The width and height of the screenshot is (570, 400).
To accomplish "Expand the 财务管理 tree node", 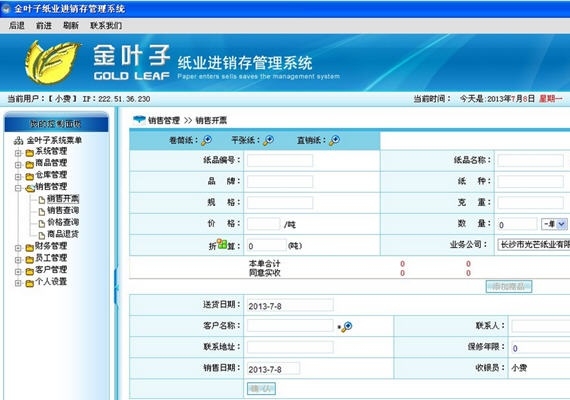I will (x=18, y=248).
